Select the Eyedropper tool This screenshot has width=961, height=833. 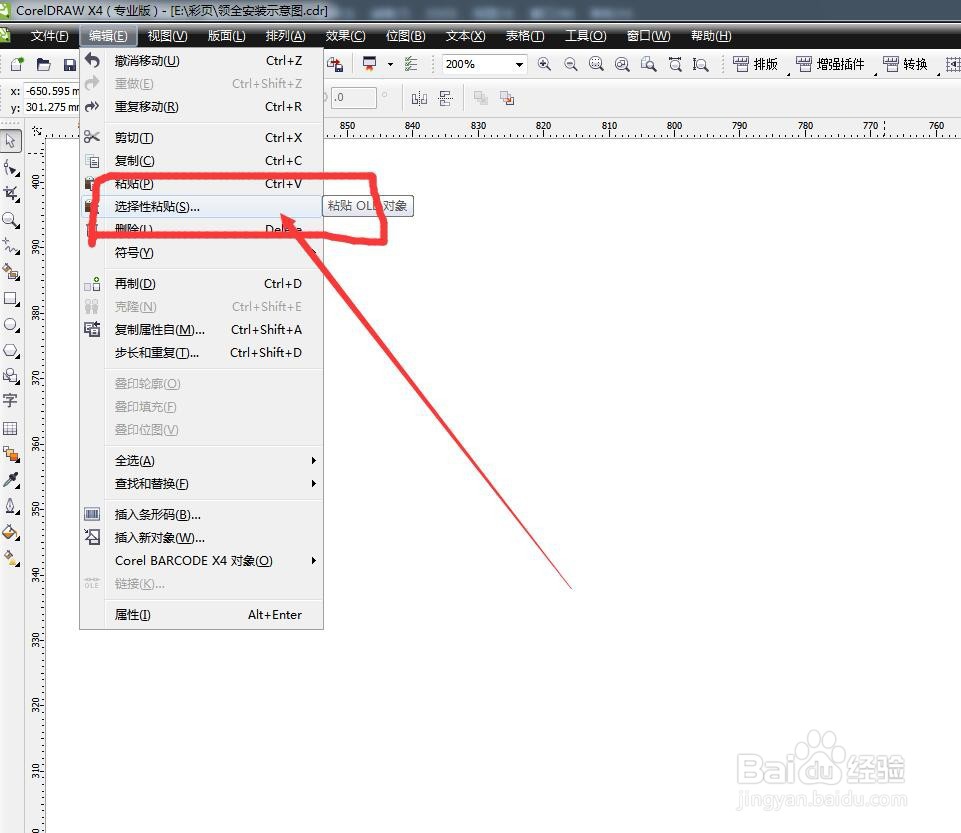coord(10,480)
